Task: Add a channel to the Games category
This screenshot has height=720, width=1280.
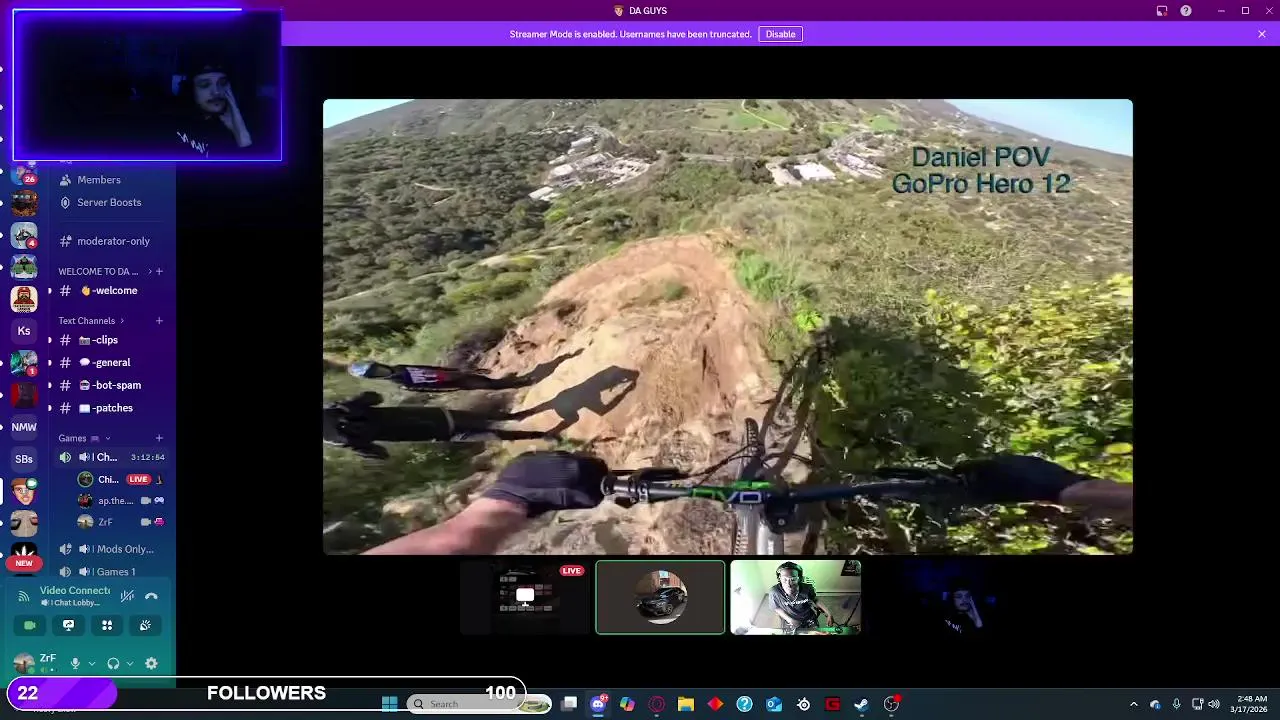Action: coord(159,438)
